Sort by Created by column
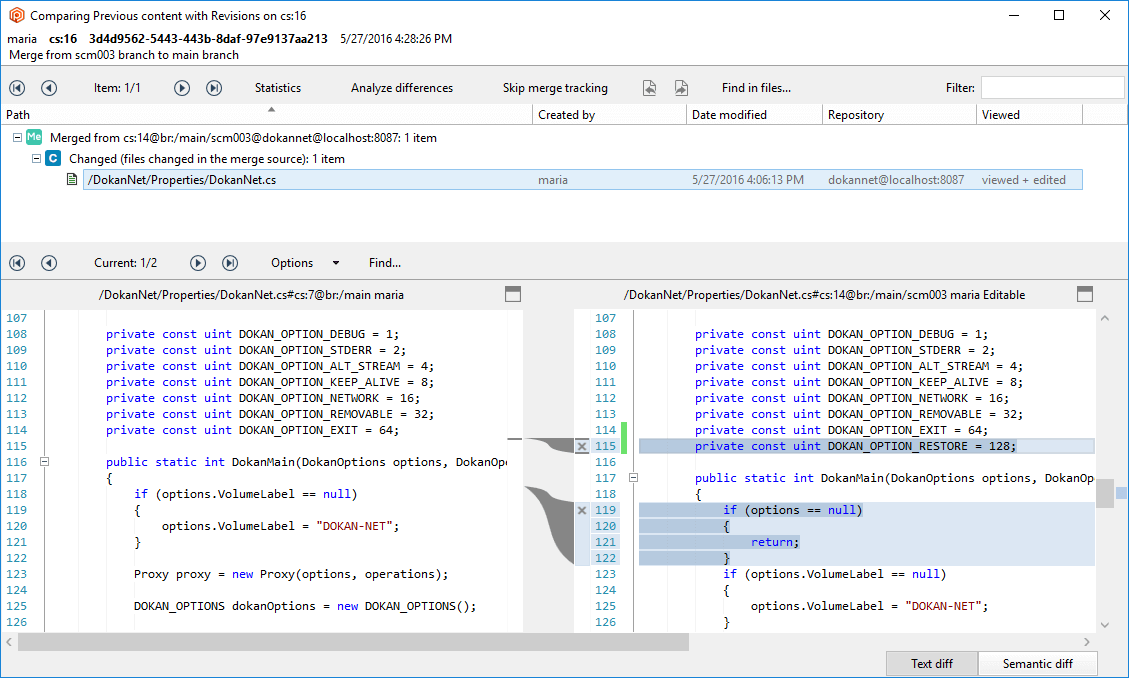Viewport: 1129px width, 678px height. click(x=609, y=114)
